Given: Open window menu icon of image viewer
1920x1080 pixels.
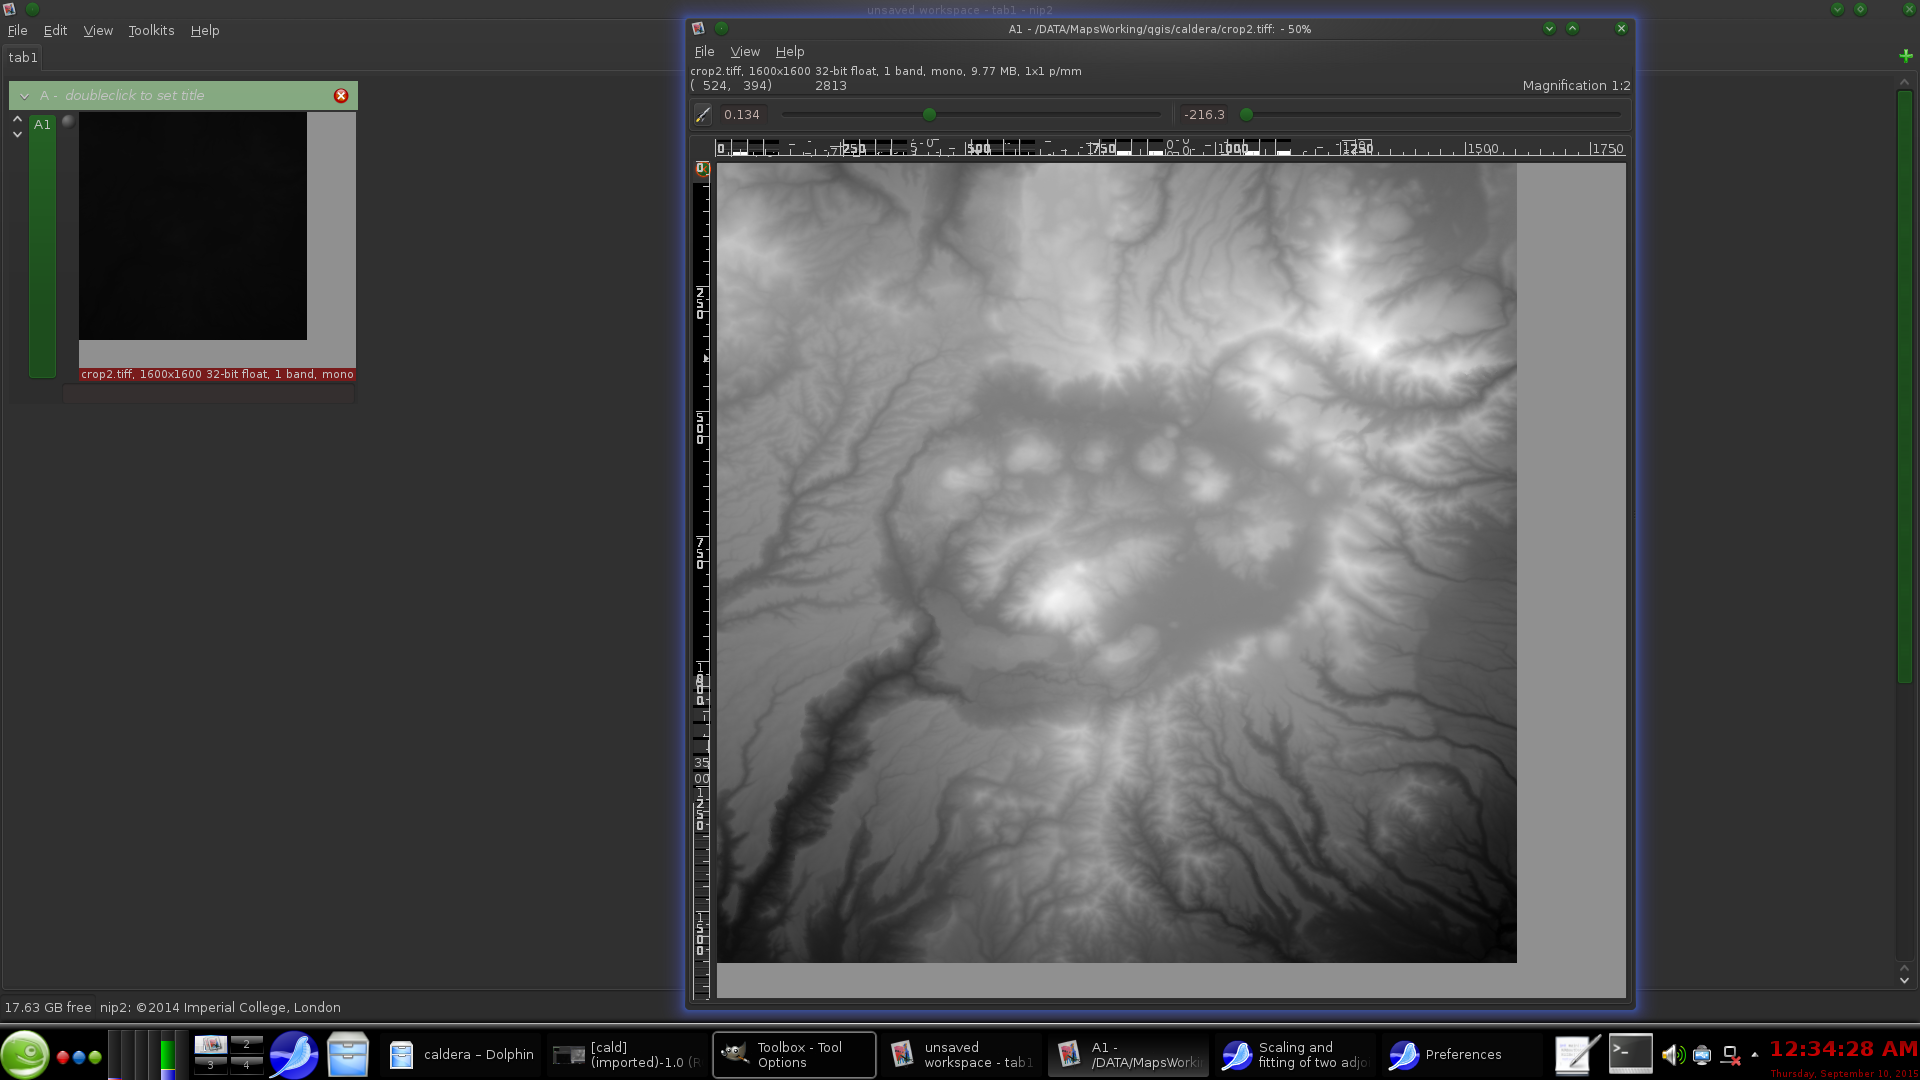Looking at the screenshot, I should click(698, 29).
